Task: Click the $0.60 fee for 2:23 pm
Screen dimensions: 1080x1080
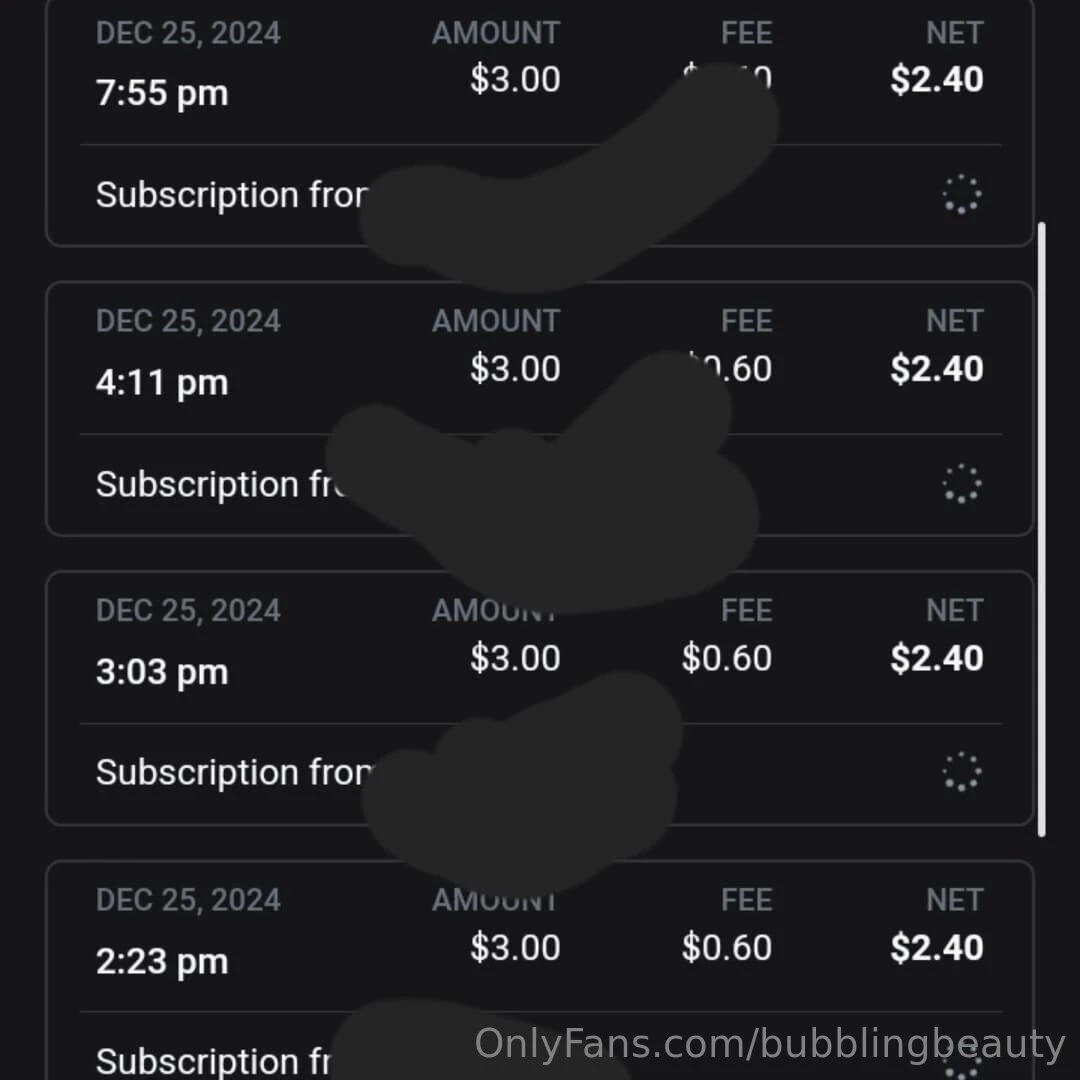Action: [726, 947]
